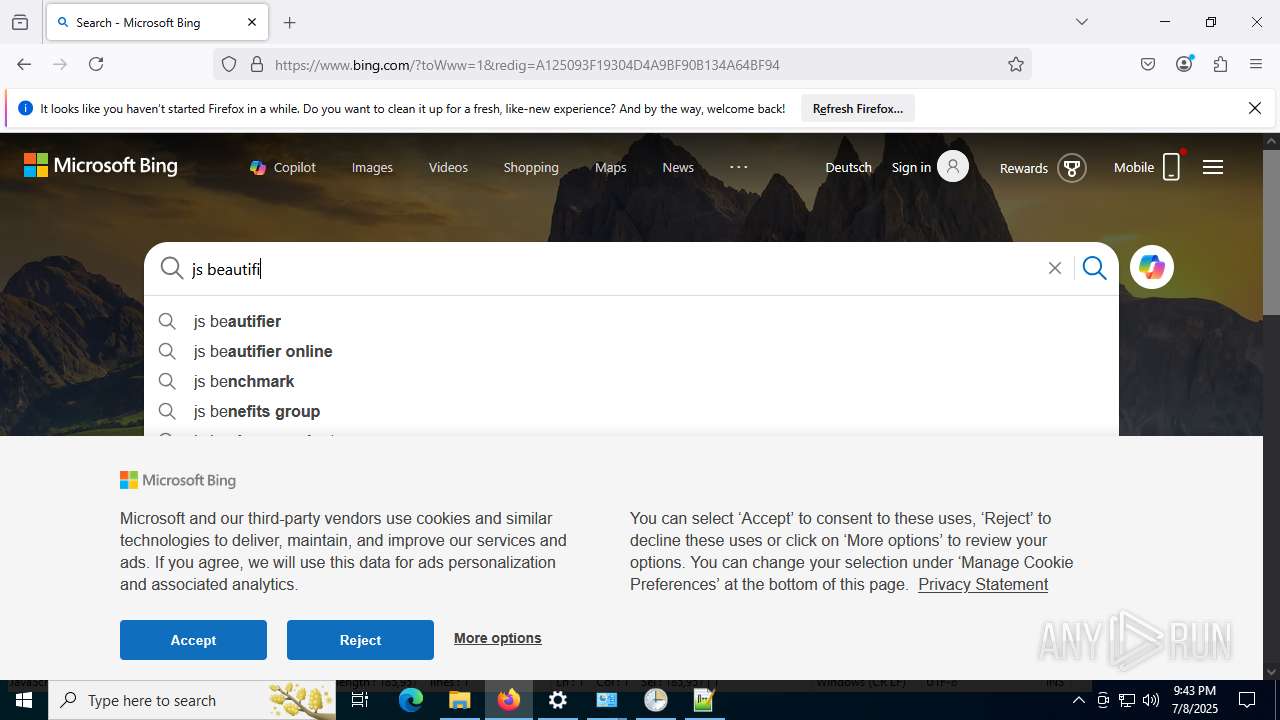
Task: Submit the search with the blue magnifier
Action: point(1095,268)
